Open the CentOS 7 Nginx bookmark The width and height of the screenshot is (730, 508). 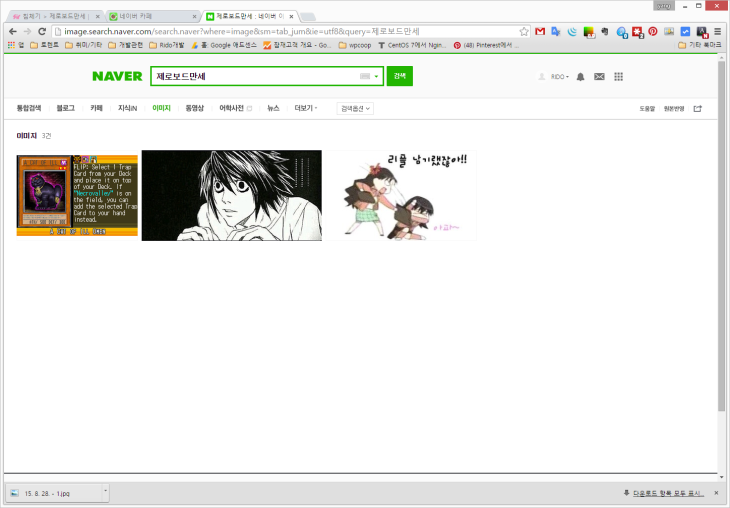412,45
